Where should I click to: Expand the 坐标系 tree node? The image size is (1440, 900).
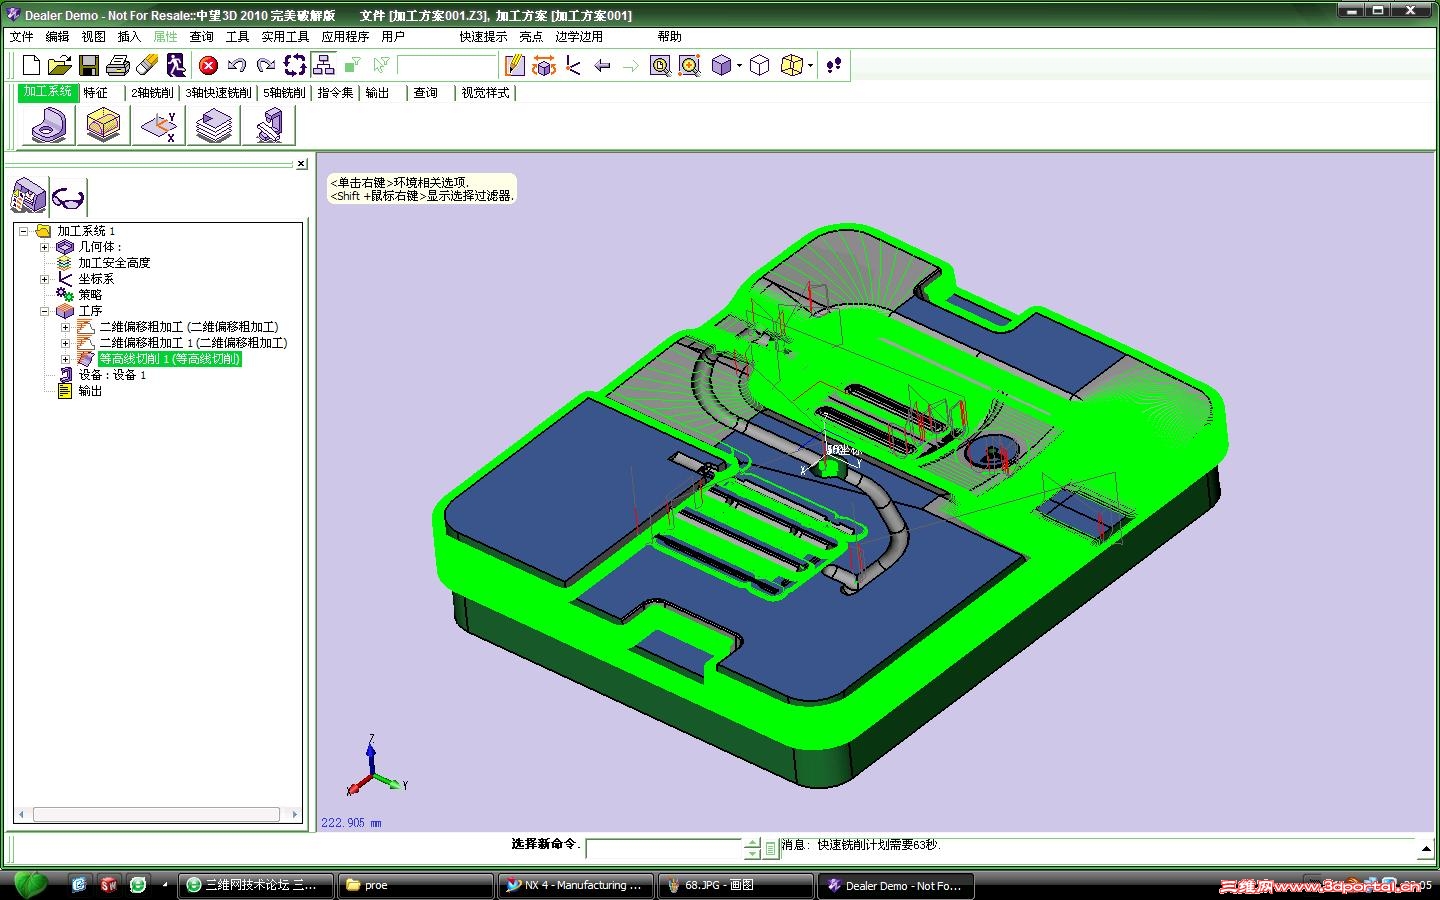point(44,279)
